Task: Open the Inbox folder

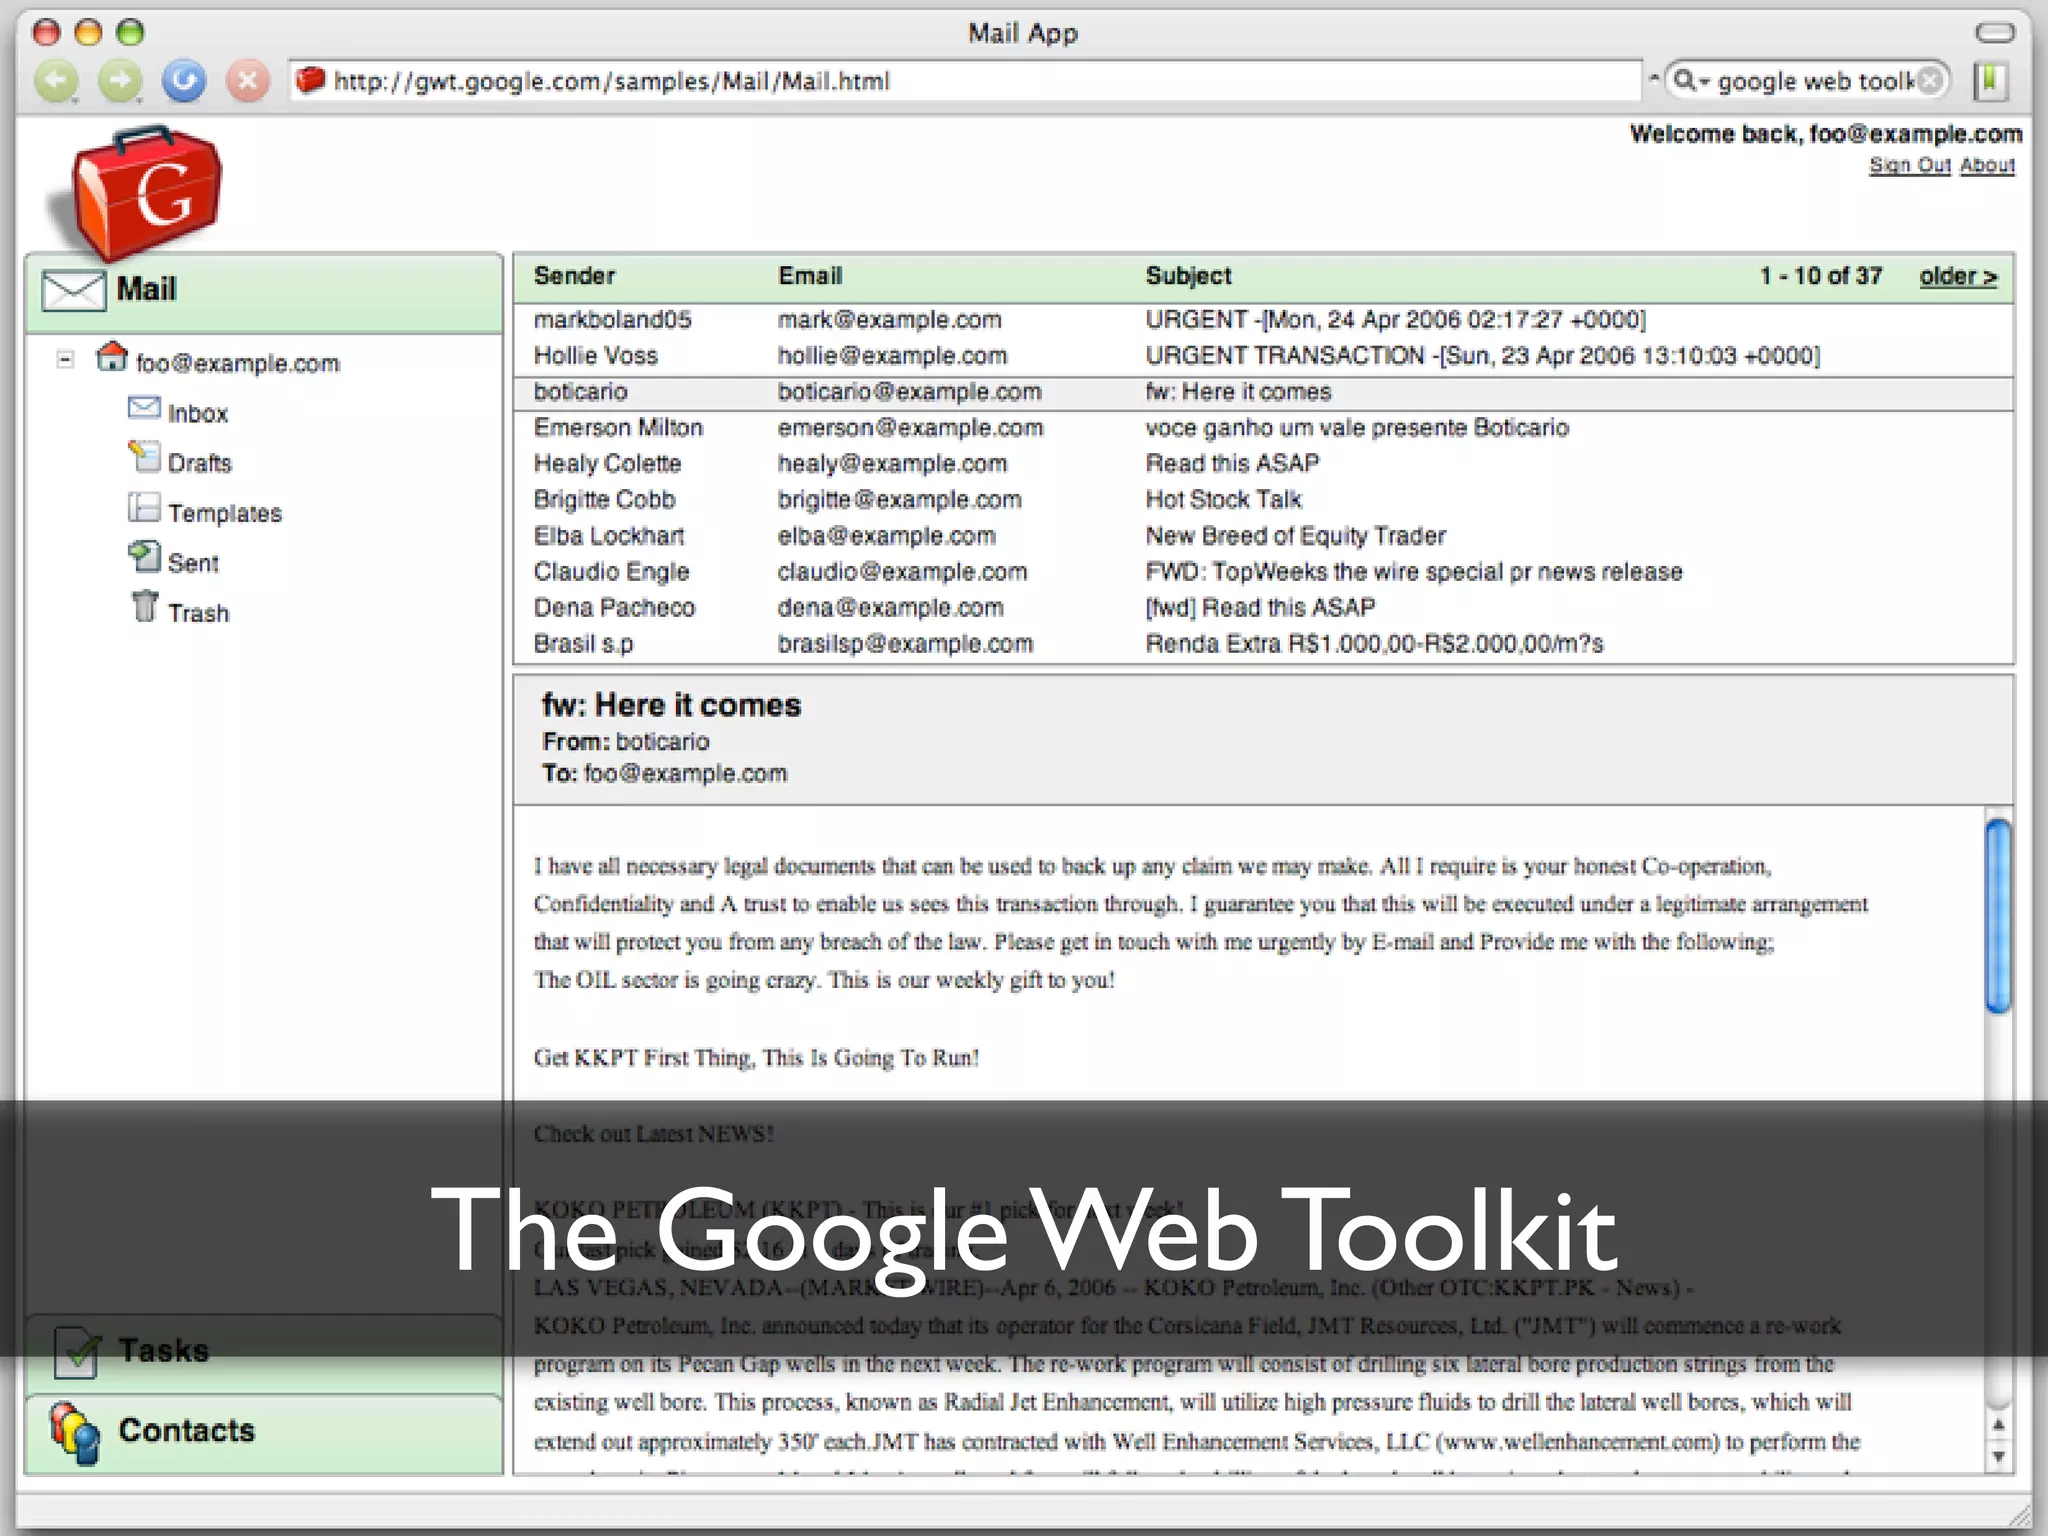Action: coord(197,413)
